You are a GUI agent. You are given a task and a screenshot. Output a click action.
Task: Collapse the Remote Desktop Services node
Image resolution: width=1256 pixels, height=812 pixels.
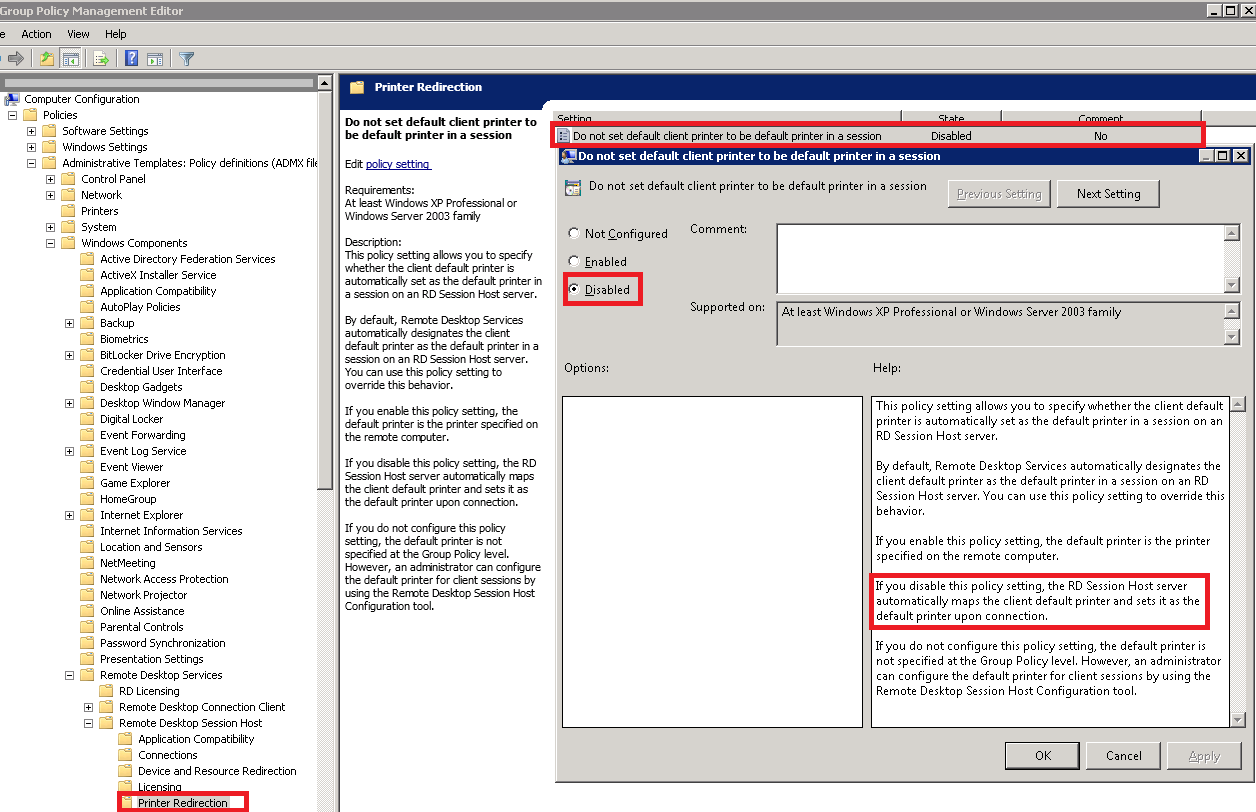(70, 675)
